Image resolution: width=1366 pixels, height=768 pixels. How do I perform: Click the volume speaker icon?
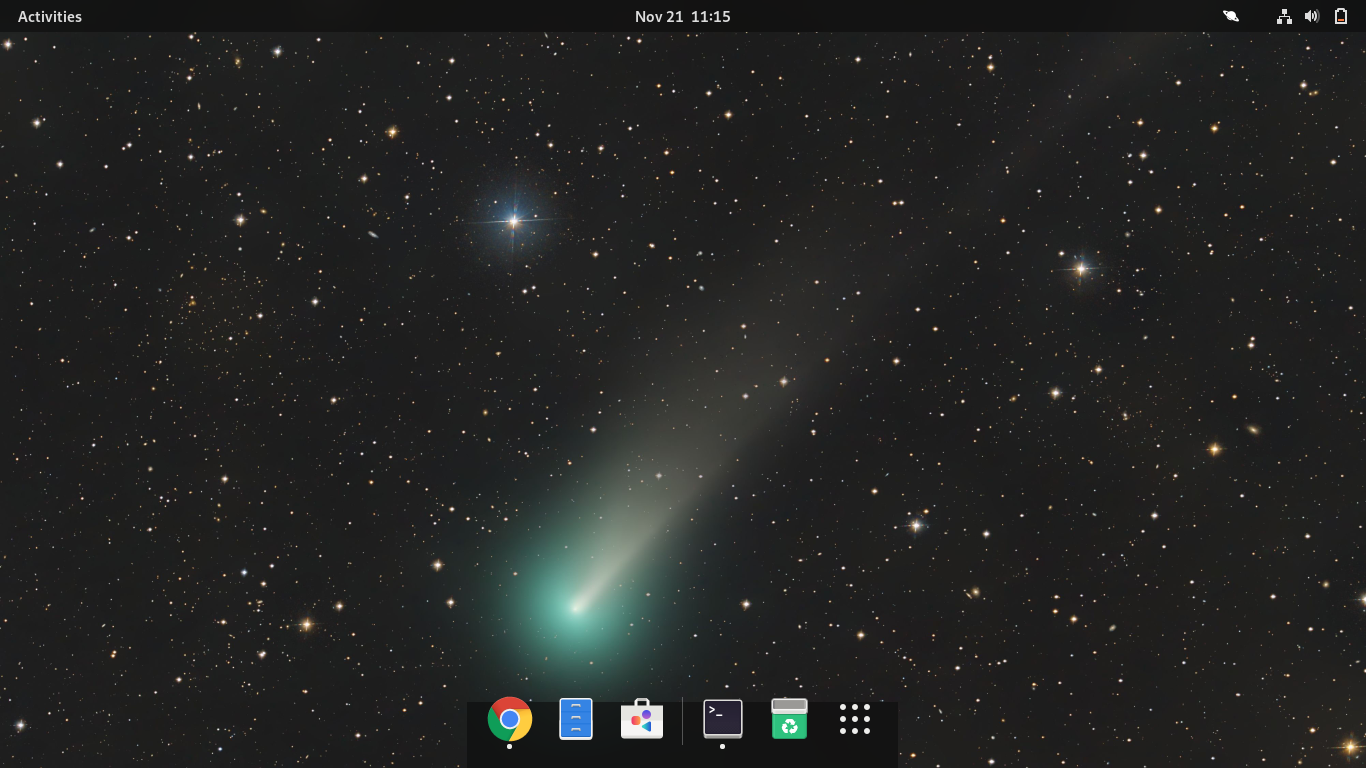1312,16
